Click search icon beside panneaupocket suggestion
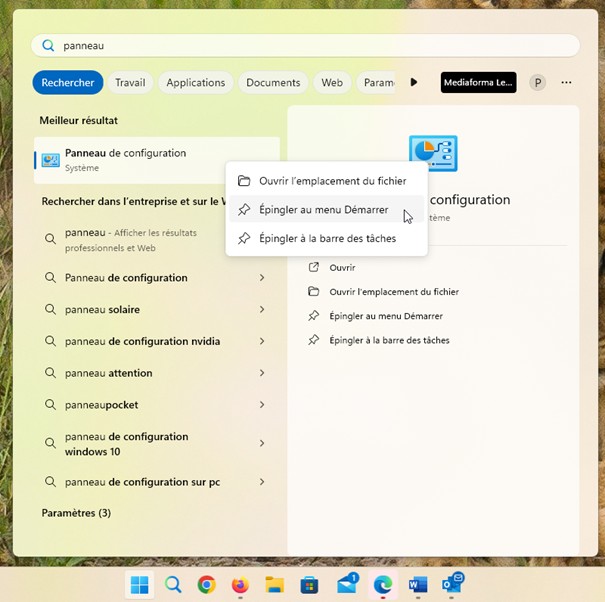The image size is (605, 602). coord(50,404)
